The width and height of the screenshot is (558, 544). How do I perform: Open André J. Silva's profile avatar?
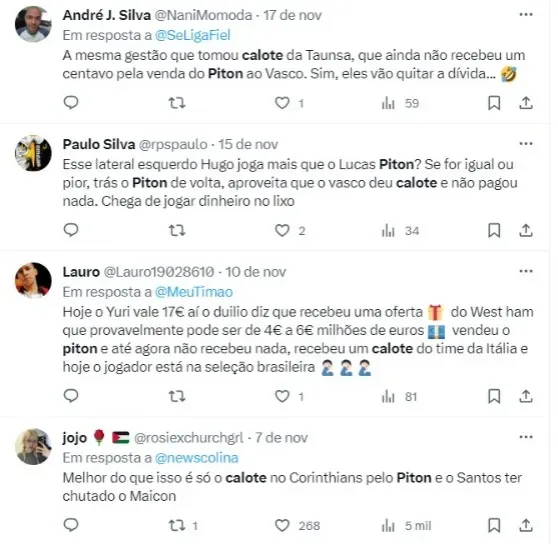tap(33, 24)
